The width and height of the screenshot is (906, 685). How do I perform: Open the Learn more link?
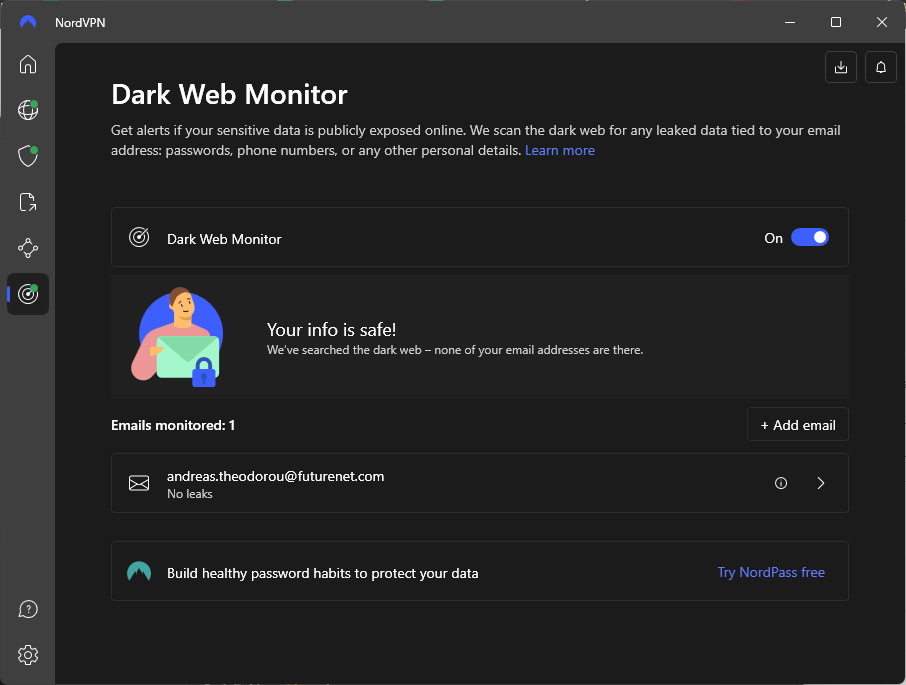pos(559,150)
